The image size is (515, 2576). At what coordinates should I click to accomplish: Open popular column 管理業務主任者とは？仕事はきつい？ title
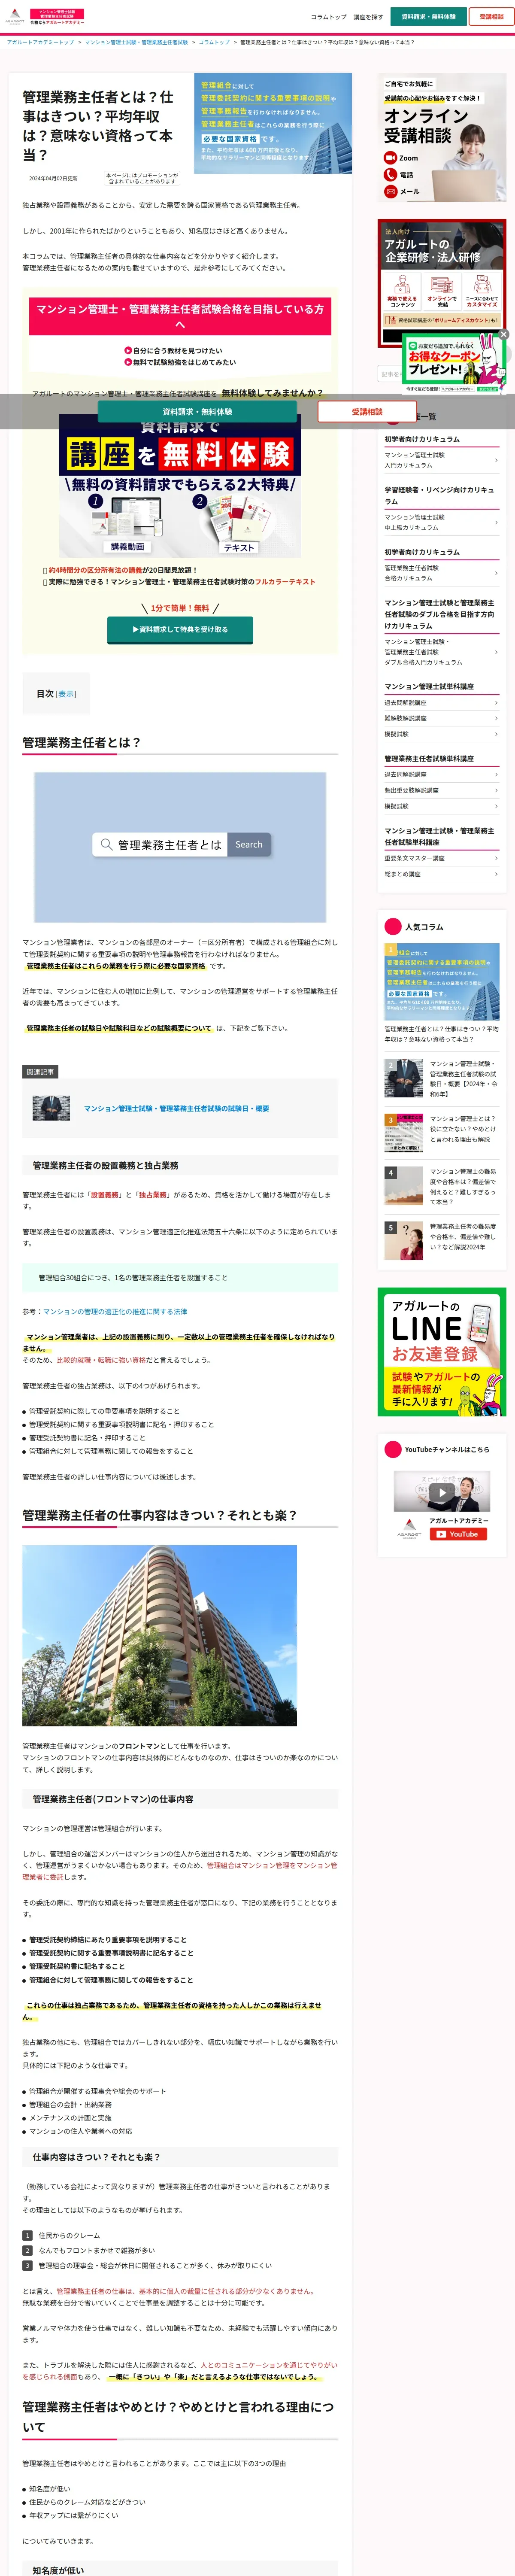pyautogui.click(x=442, y=1034)
